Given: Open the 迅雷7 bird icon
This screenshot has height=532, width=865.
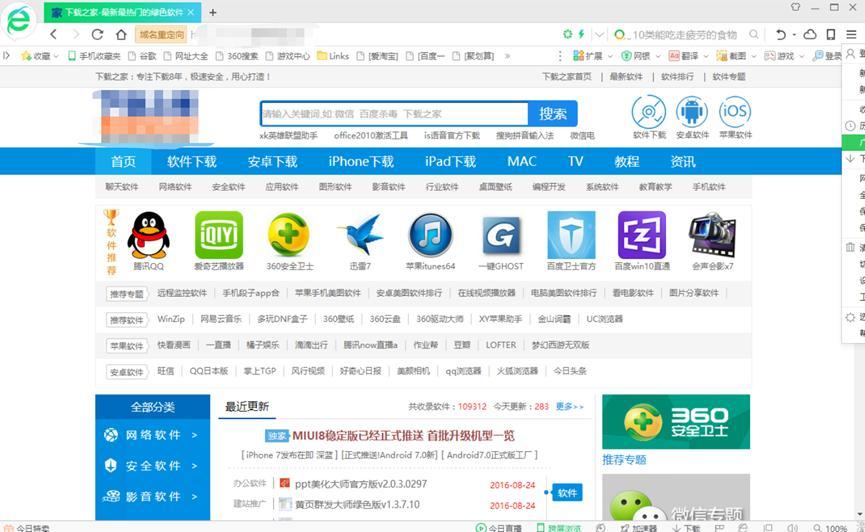Looking at the screenshot, I should click(x=361, y=235).
